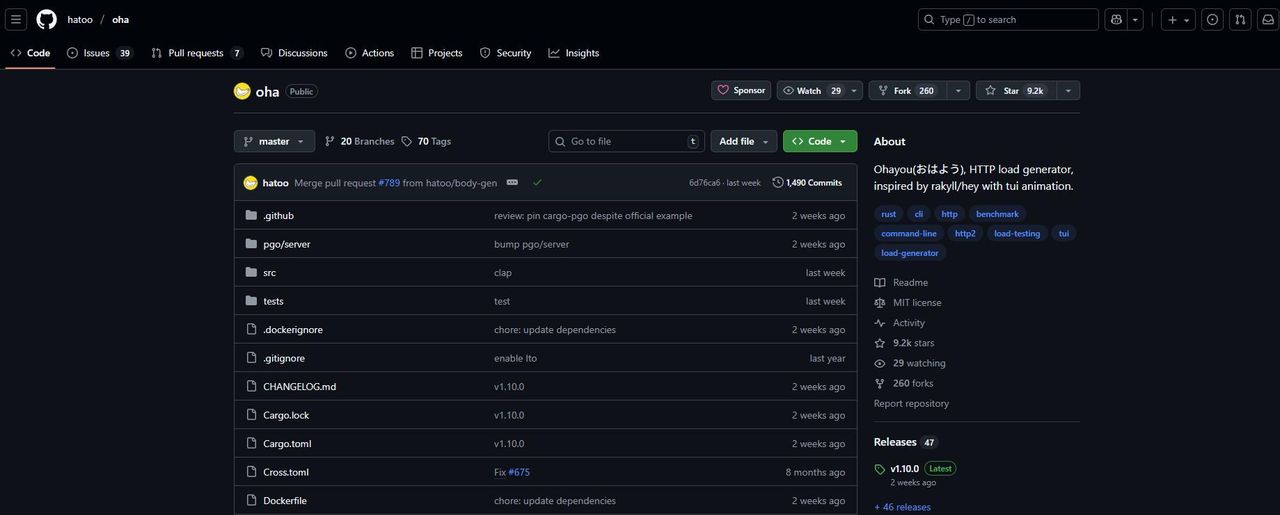Screen dimensions: 1280x515
Task: Open the master branch selector dropdown
Action: pos(274,141)
